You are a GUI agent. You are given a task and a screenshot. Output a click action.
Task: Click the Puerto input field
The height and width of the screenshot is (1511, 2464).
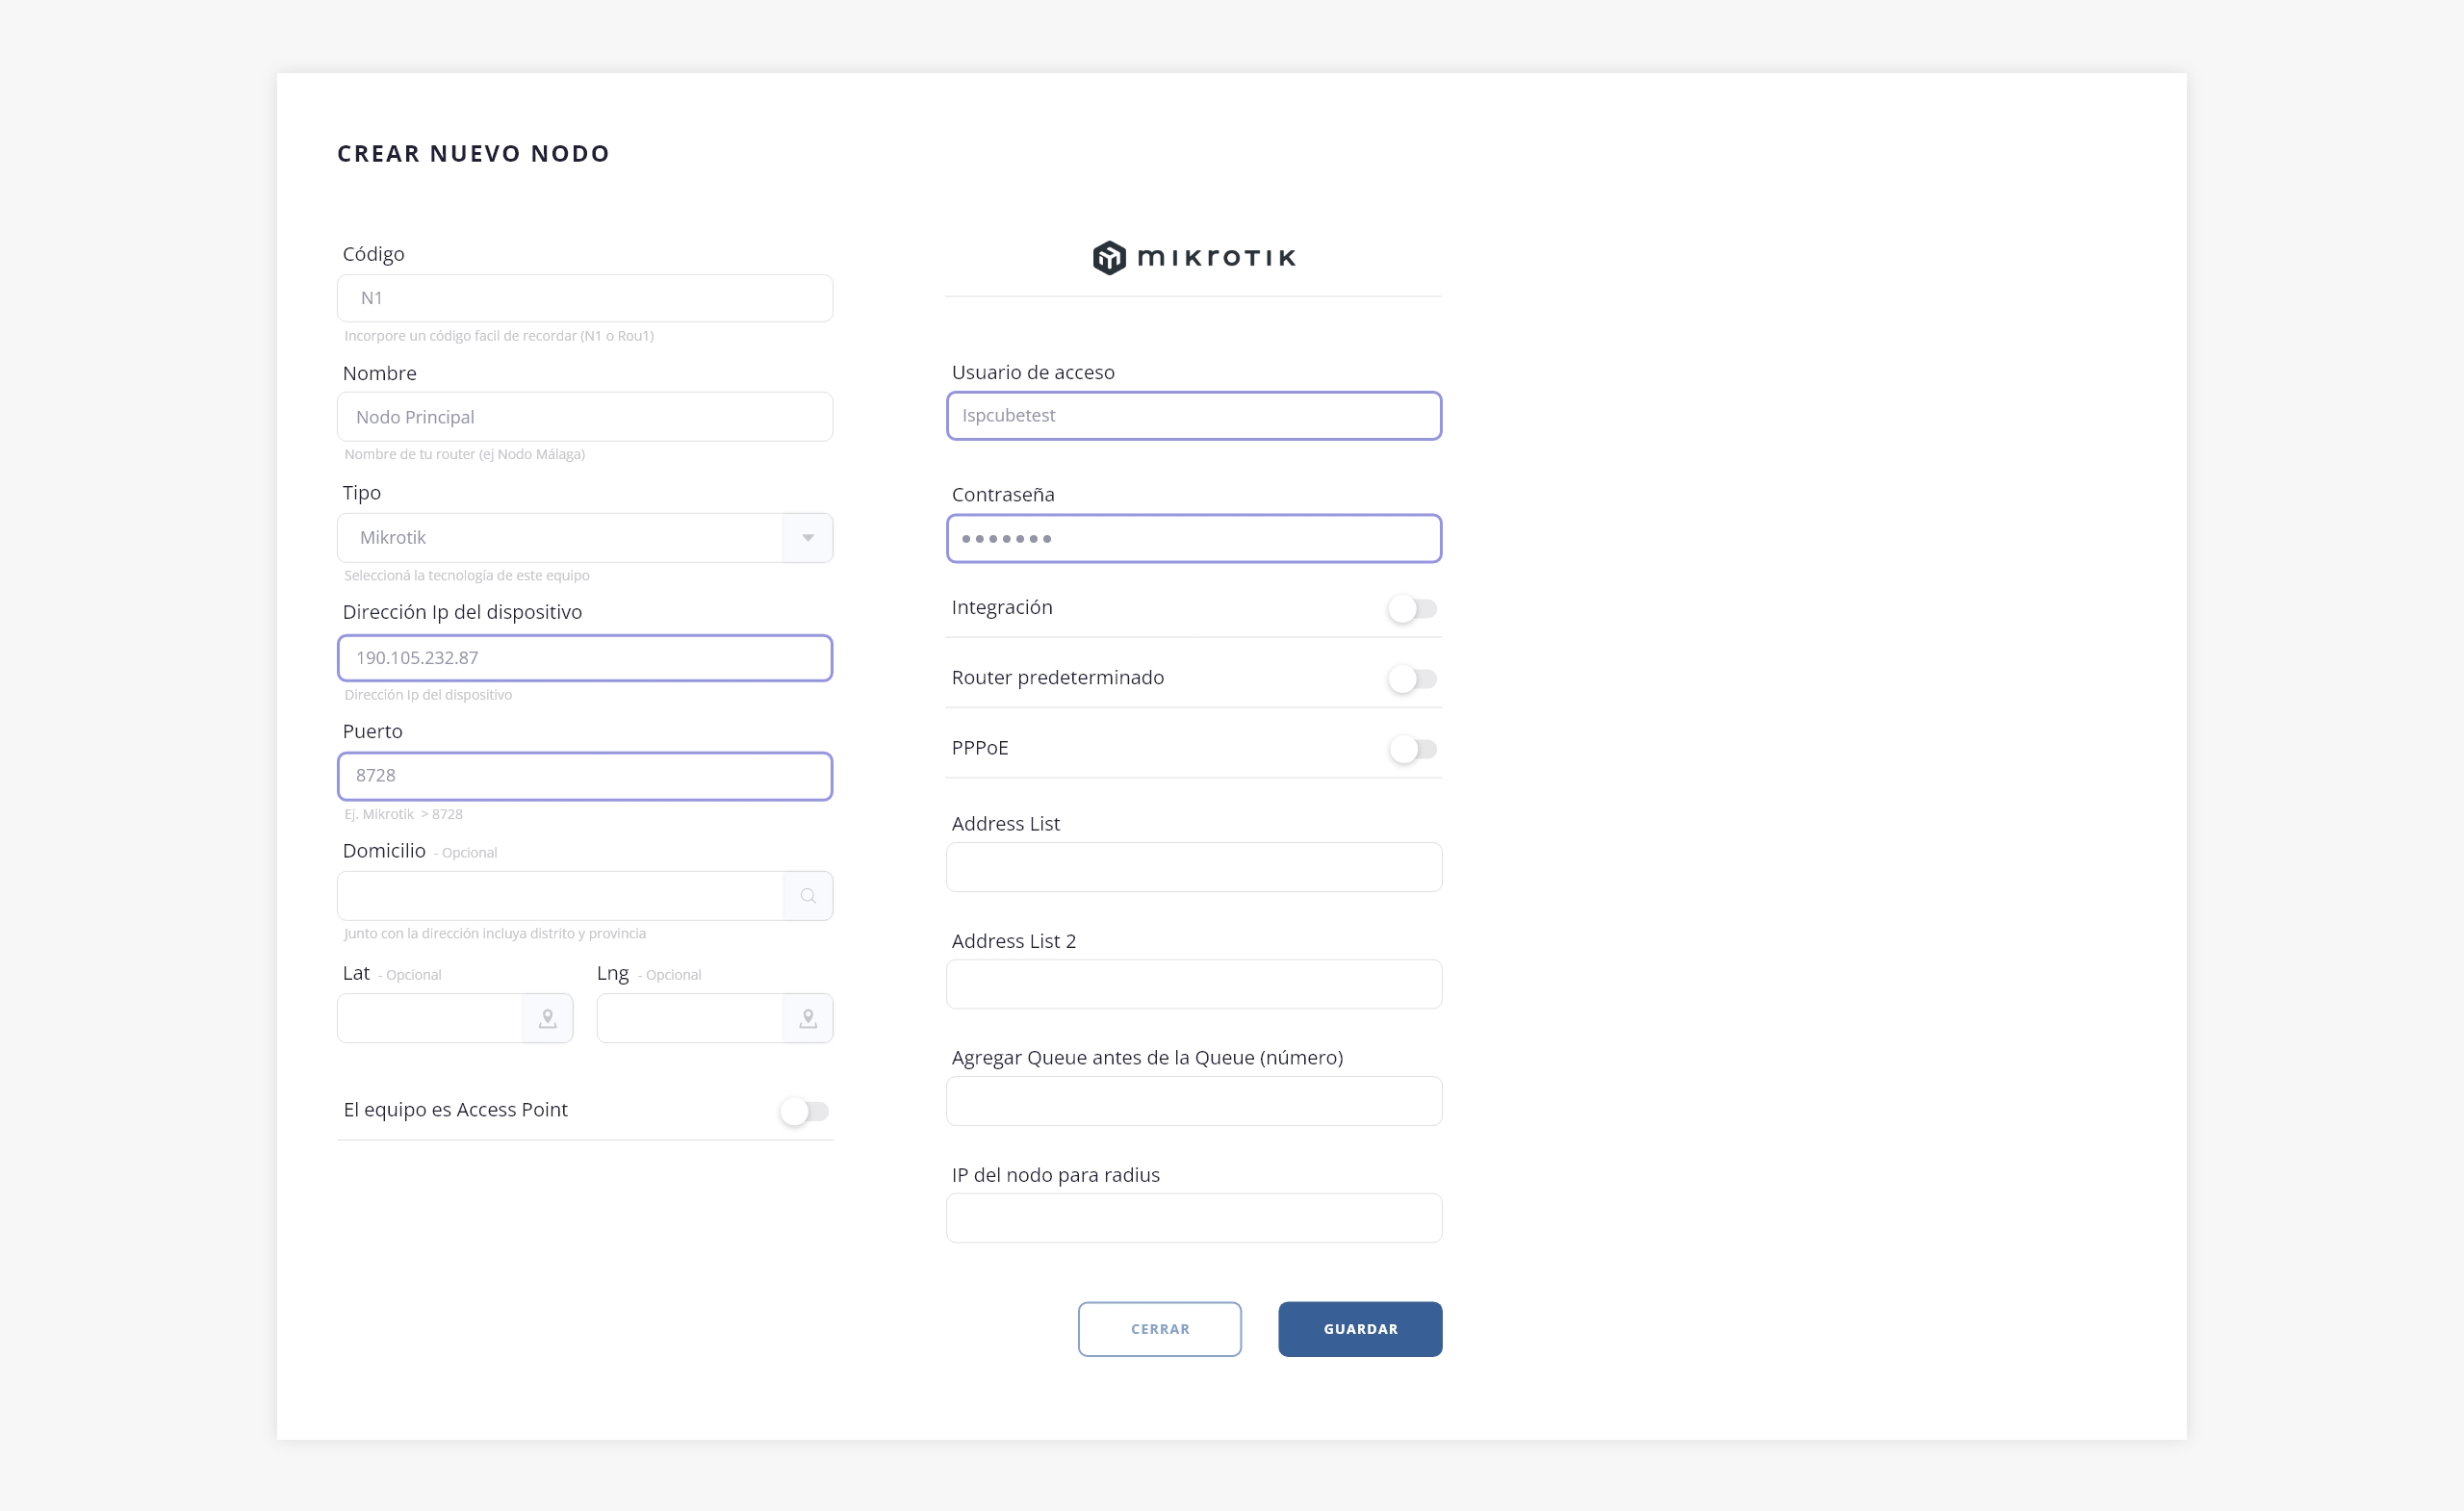pyautogui.click(x=584, y=776)
